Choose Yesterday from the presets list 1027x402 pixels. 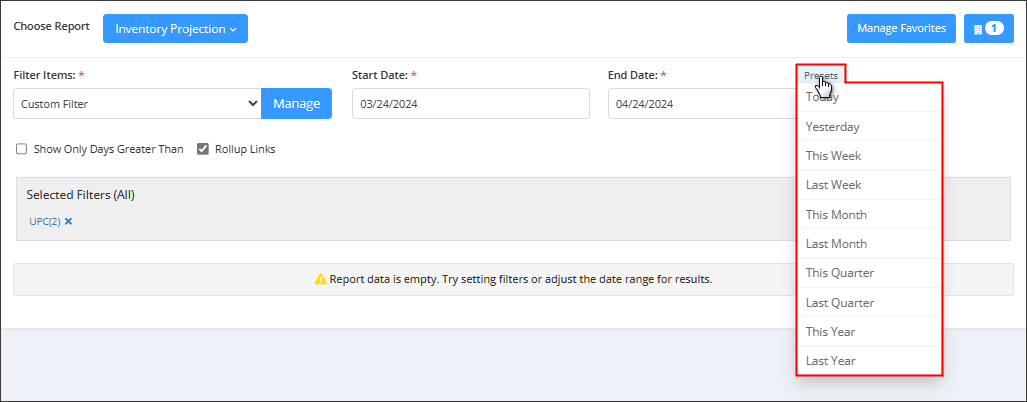click(869, 126)
